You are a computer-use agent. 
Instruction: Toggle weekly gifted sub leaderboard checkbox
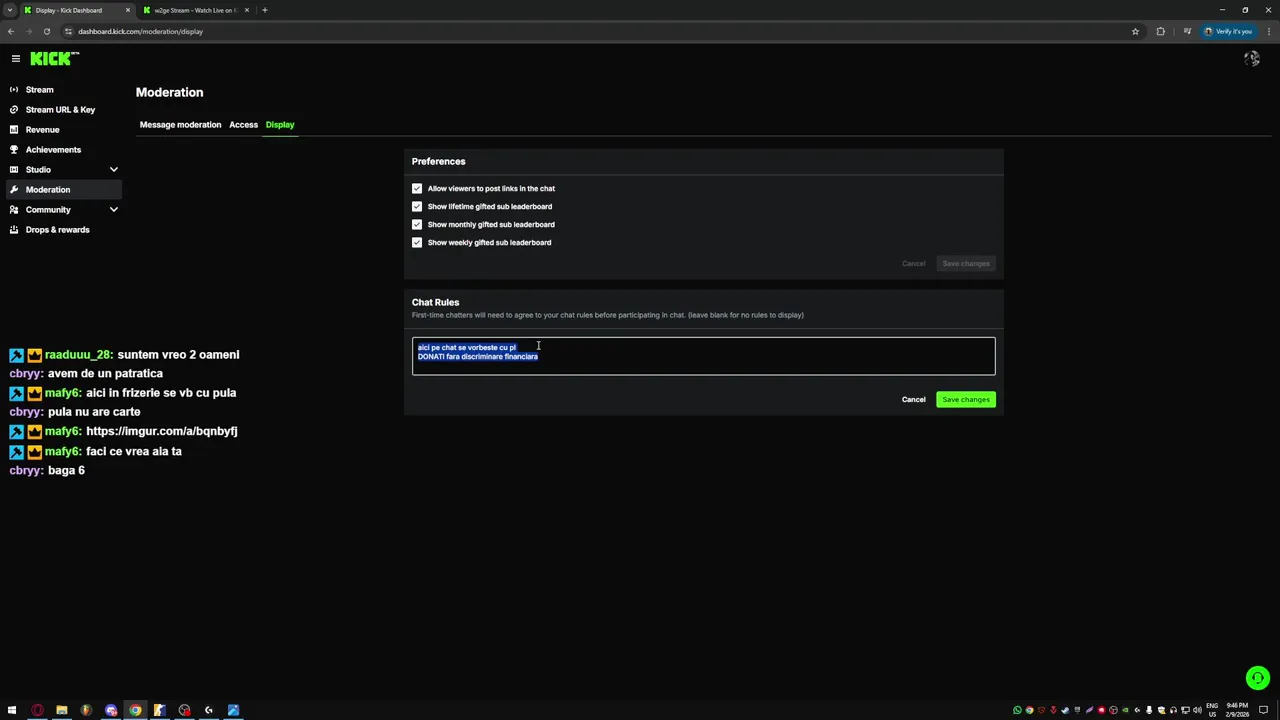(x=417, y=242)
